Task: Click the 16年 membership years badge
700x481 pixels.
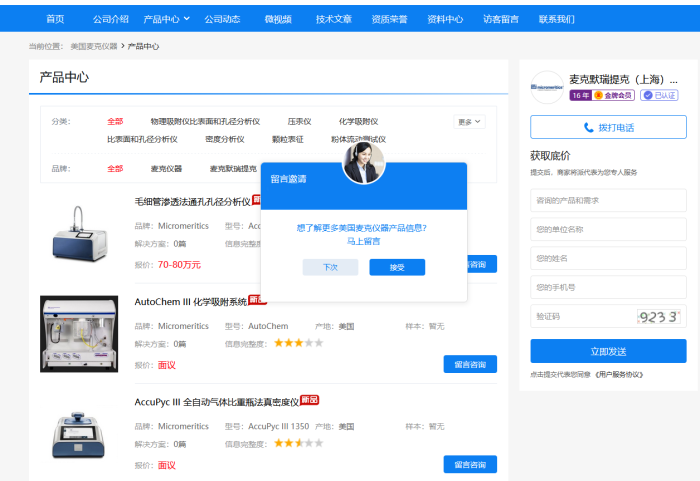Action: click(x=580, y=96)
